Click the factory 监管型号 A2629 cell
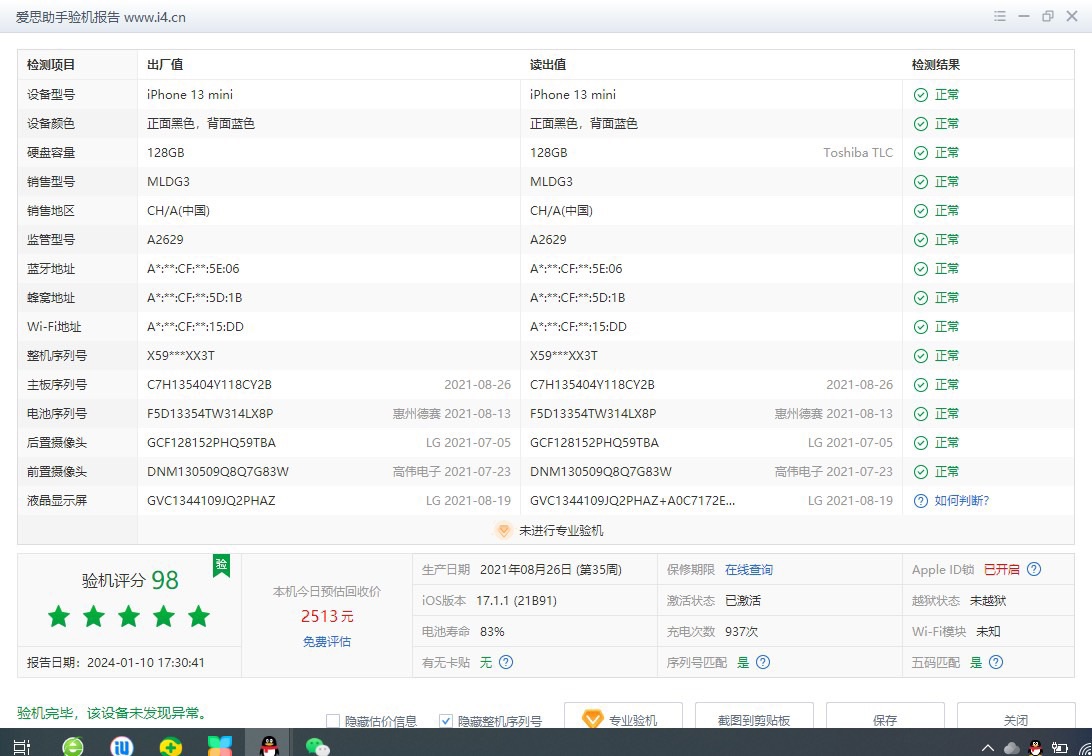1092x756 pixels. 165,240
